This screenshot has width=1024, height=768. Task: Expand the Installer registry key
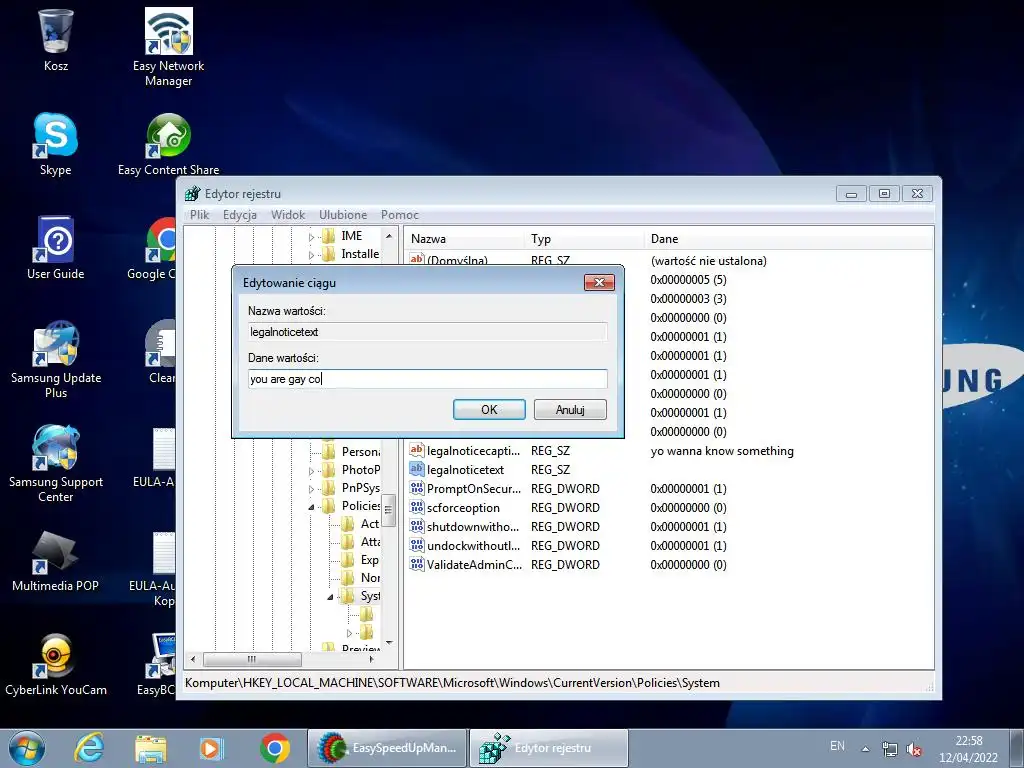coord(312,255)
